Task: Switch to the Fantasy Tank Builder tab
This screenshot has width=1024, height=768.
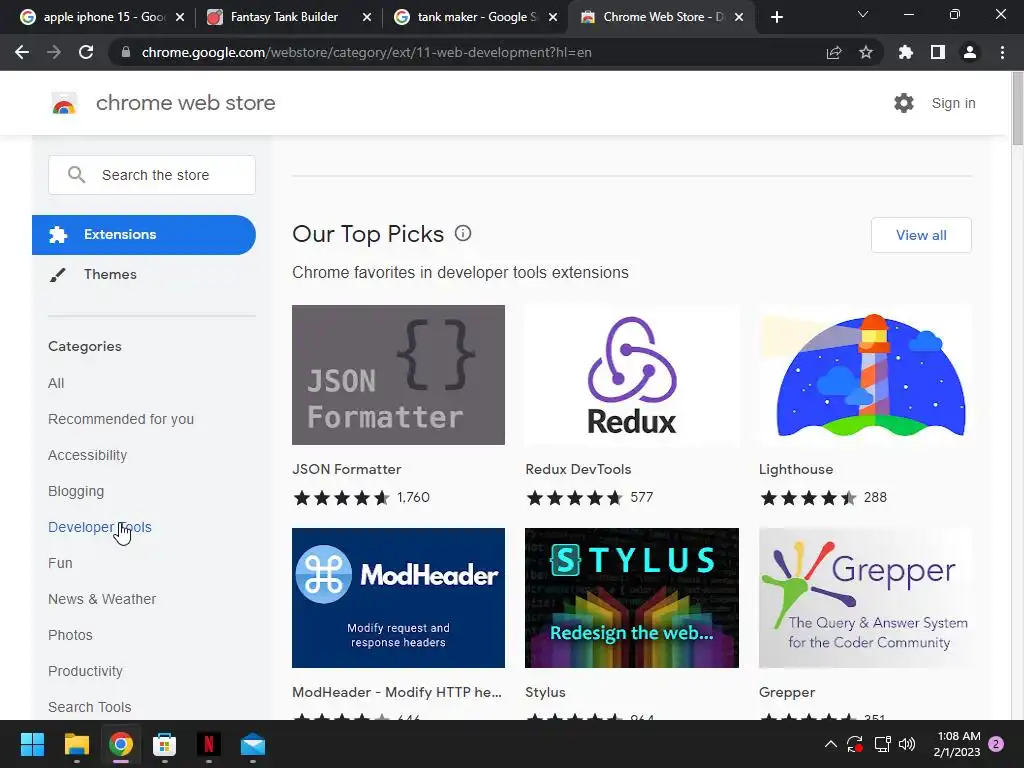Action: [284, 17]
